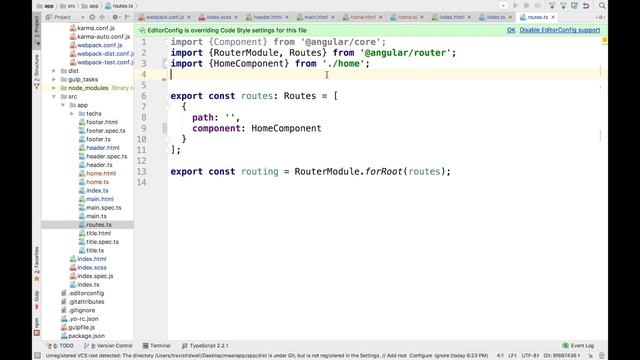
Task: Select gulpfile.js in project tree
Action: point(78,327)
